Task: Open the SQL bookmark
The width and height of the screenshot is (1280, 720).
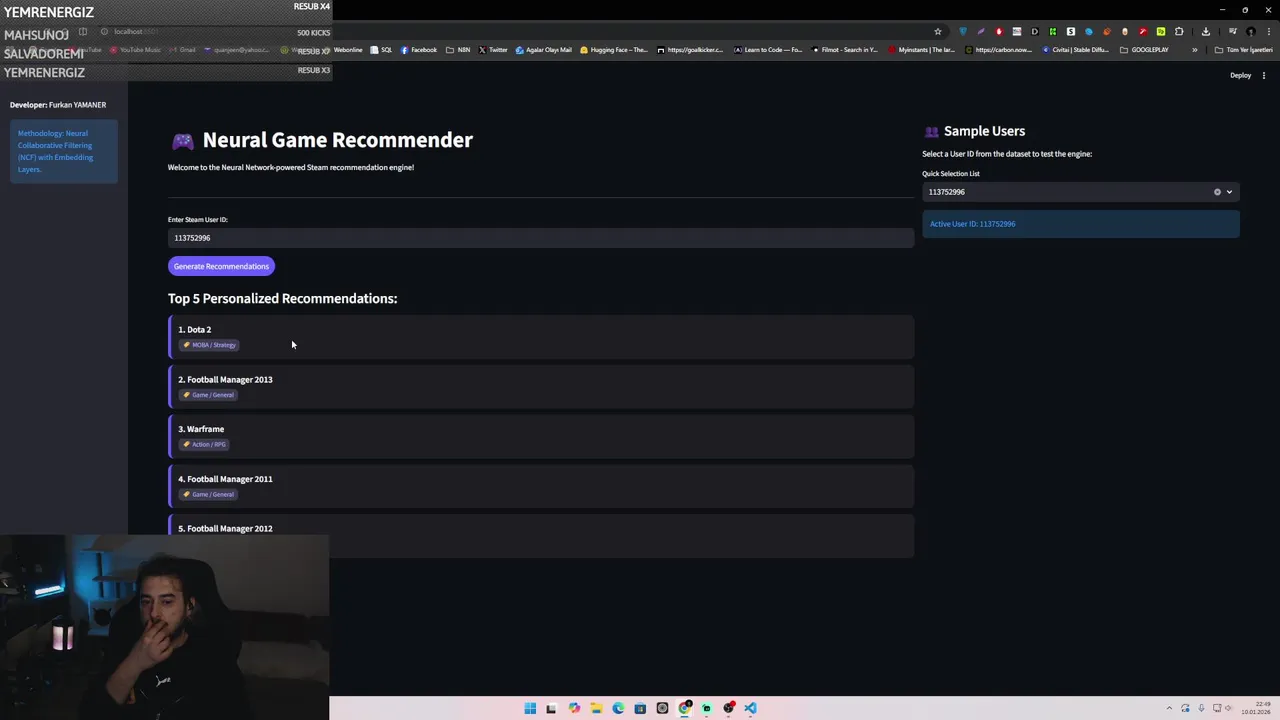Action: pos(381,50)
